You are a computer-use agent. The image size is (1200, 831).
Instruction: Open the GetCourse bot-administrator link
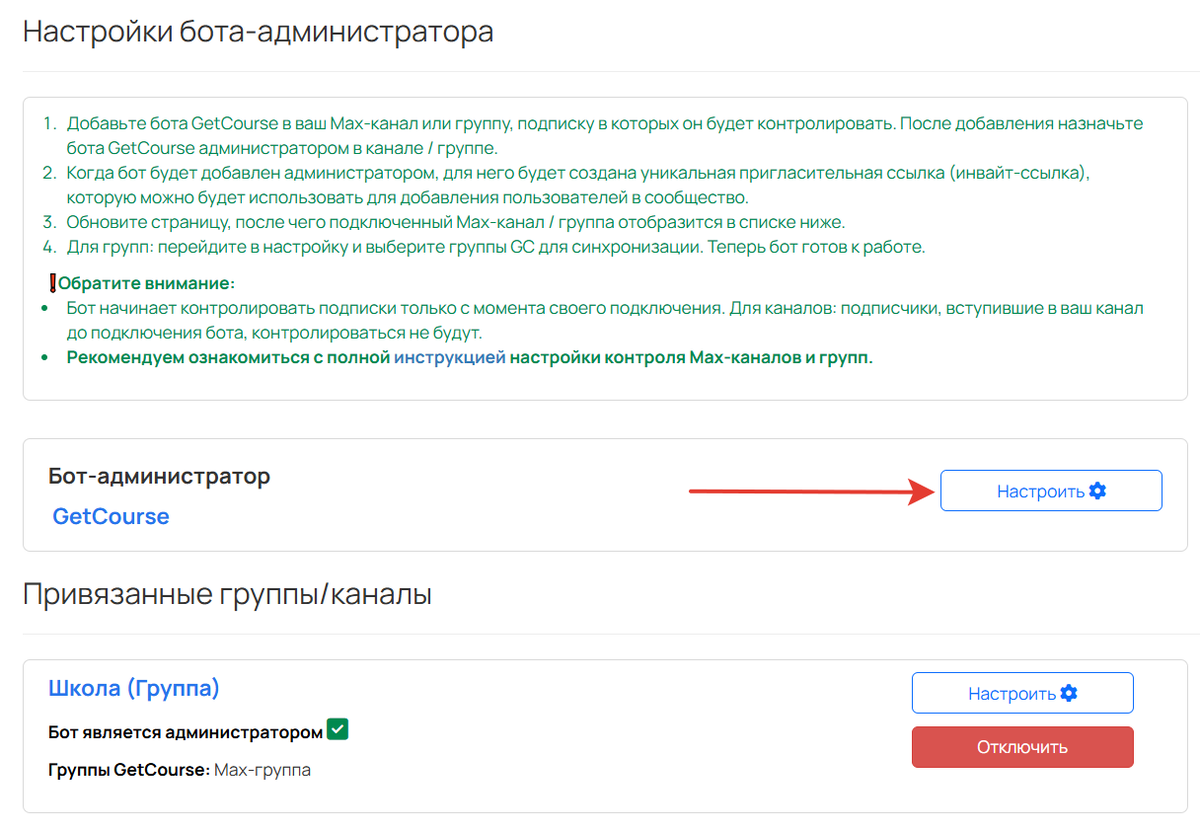tap(110, 515)
